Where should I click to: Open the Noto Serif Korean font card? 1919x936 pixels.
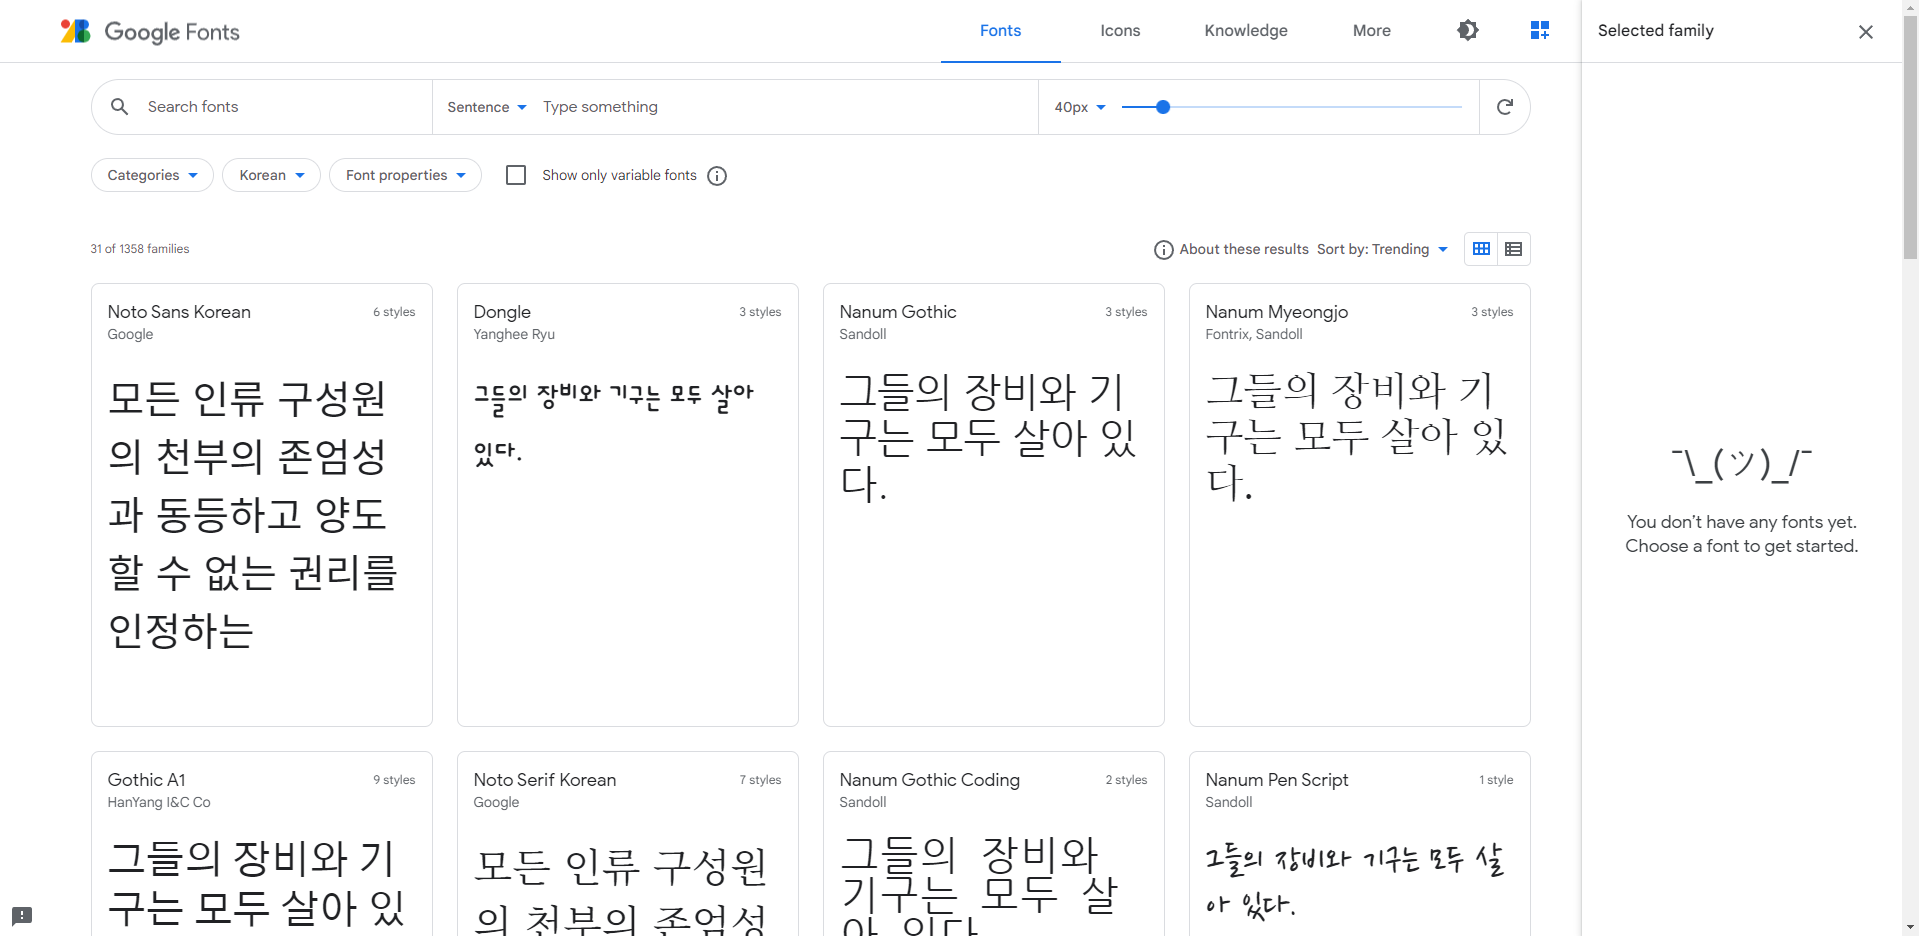click(x=628, y=844)
